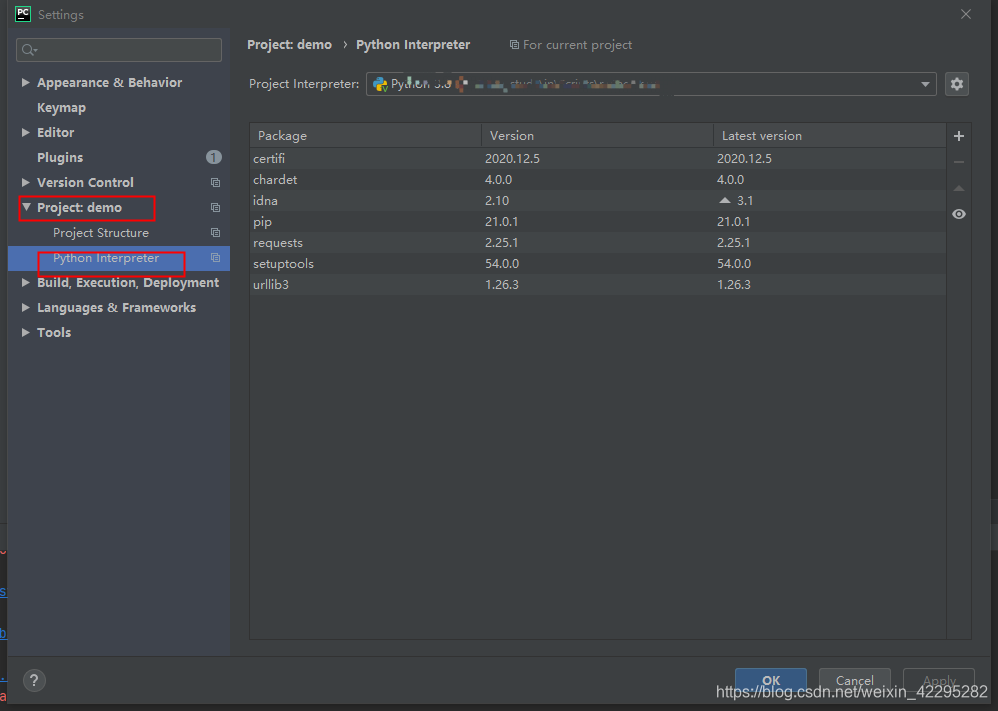998x711 pixels.
Task: Click version 2.25.1 of requests
Action: (502, 243)
